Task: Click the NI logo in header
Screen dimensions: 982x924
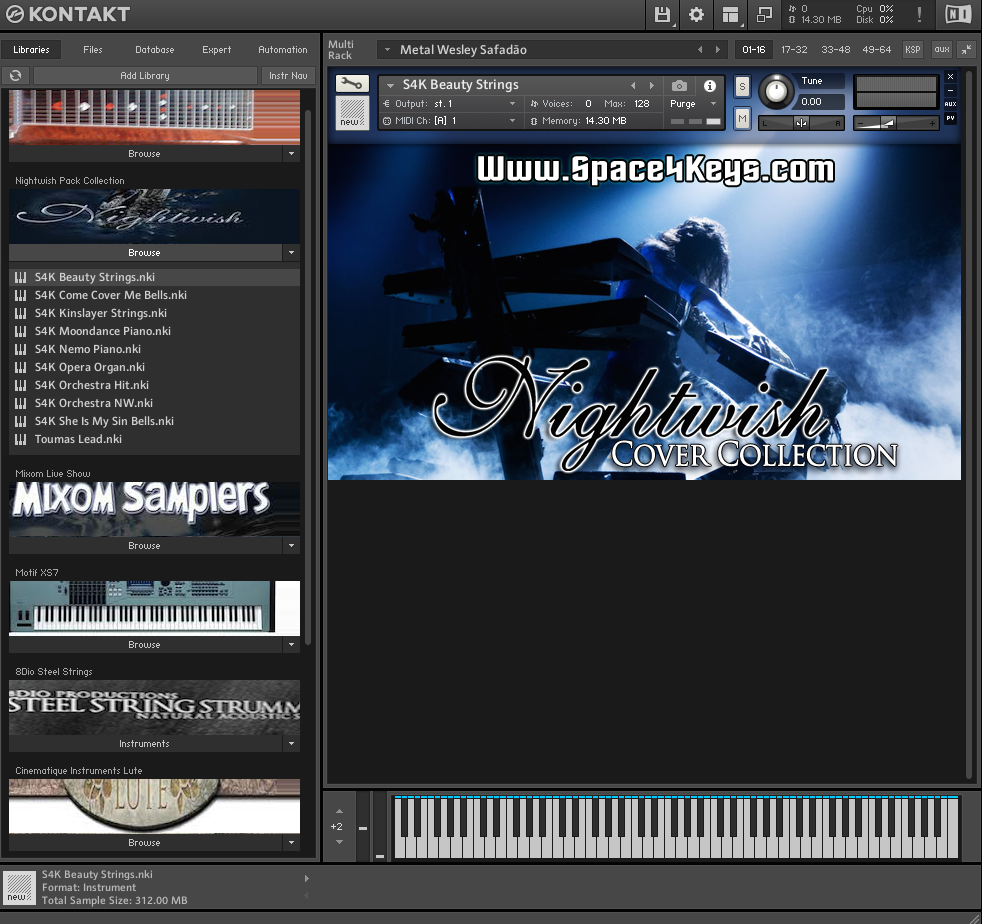Action: (958, 14)
